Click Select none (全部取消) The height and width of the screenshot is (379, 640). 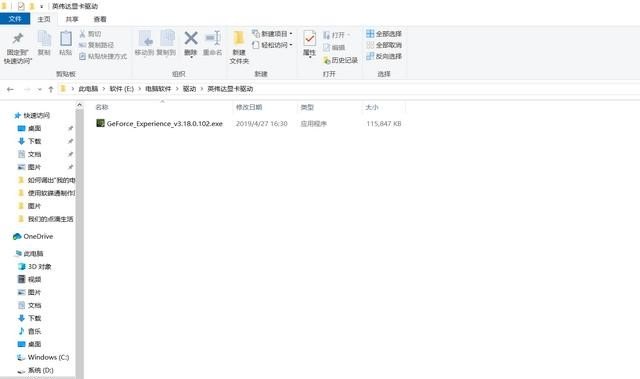click(384, 45)
